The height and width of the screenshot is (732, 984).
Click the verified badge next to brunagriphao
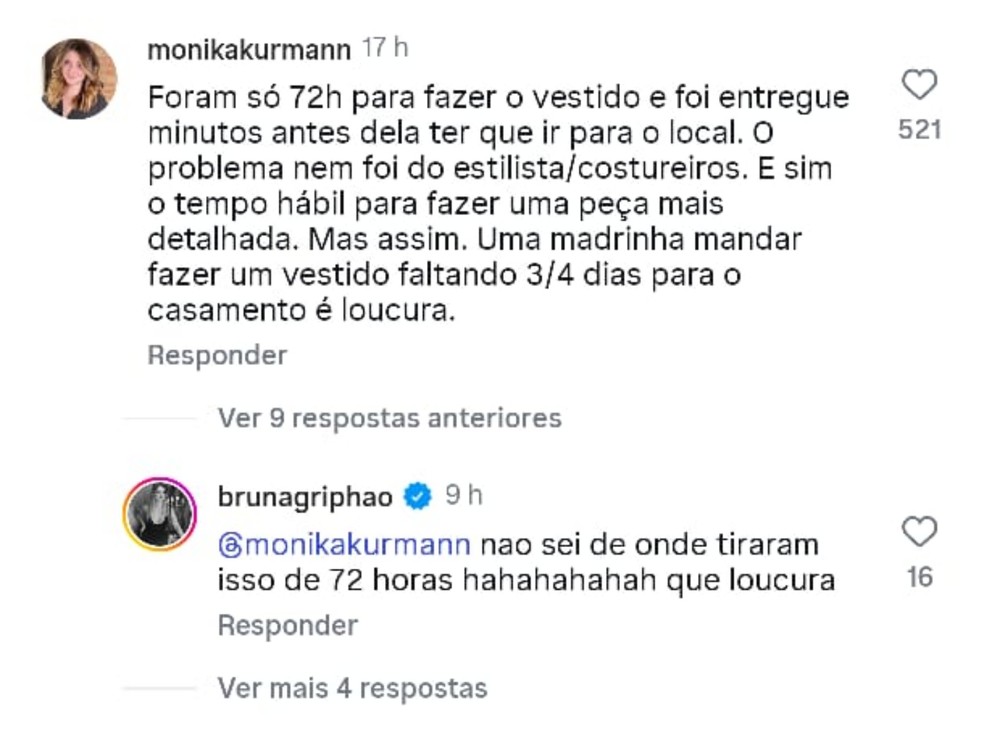coord(418,495)
